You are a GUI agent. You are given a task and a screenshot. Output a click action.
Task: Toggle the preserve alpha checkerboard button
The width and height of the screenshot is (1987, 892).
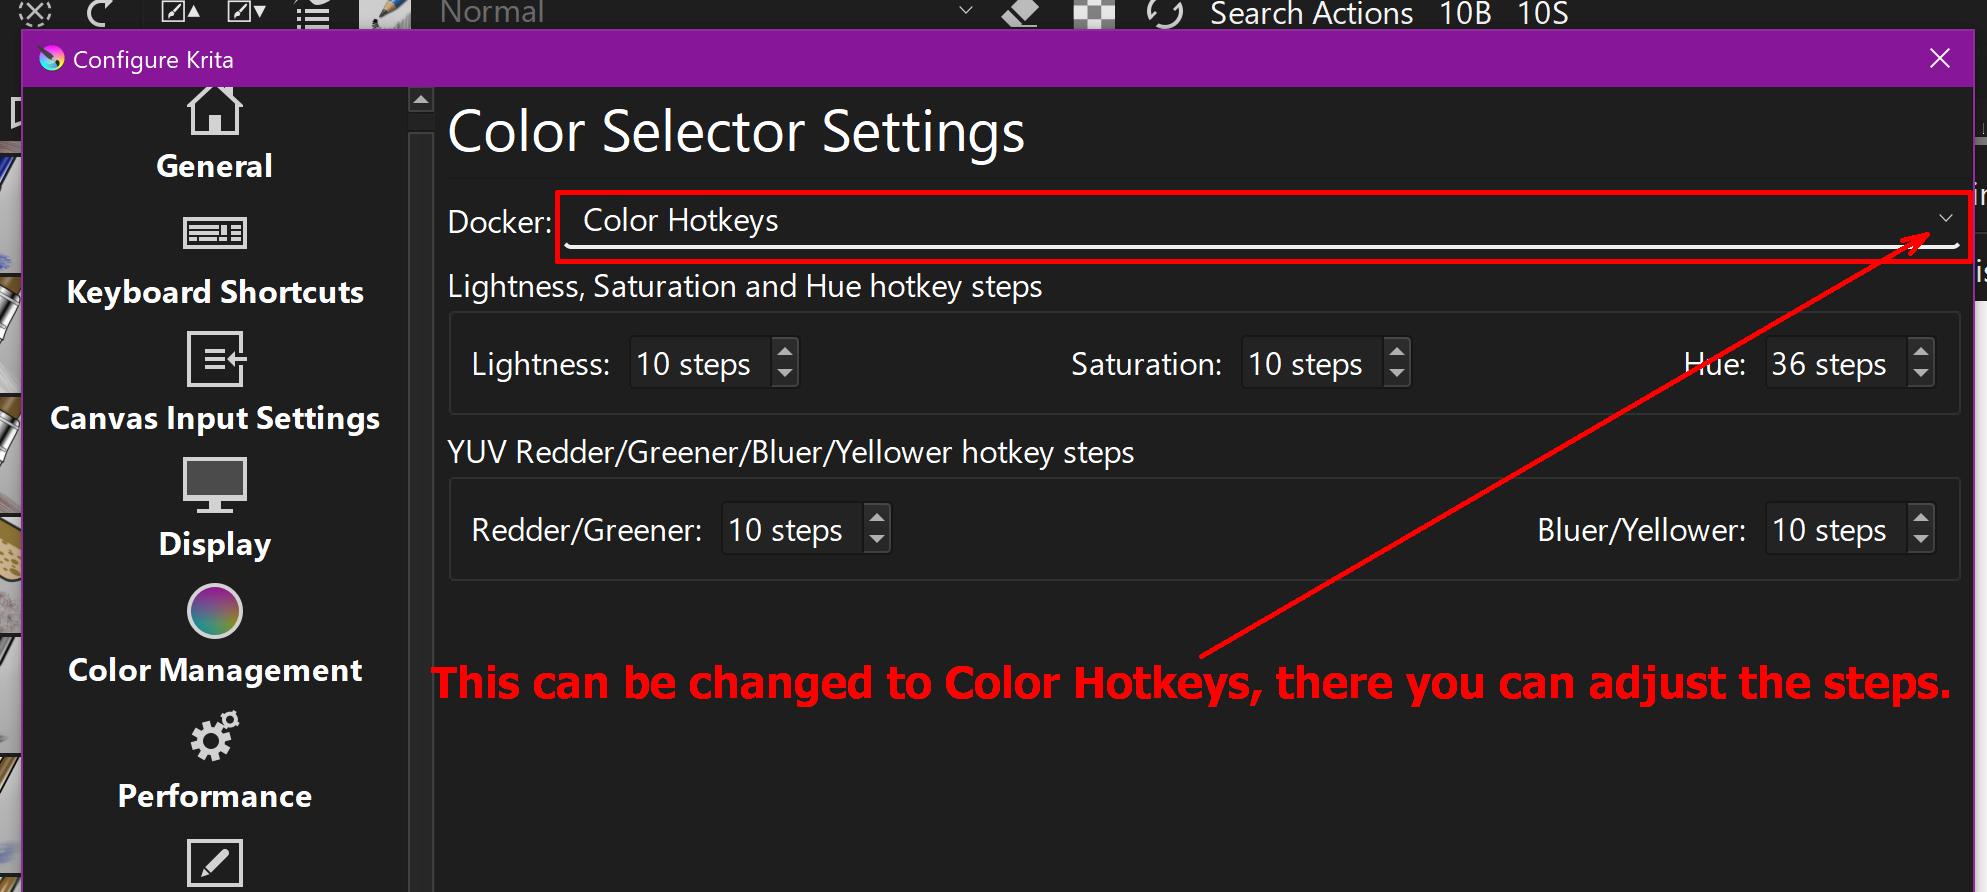pyautogui.click(x=1093, y=13)
